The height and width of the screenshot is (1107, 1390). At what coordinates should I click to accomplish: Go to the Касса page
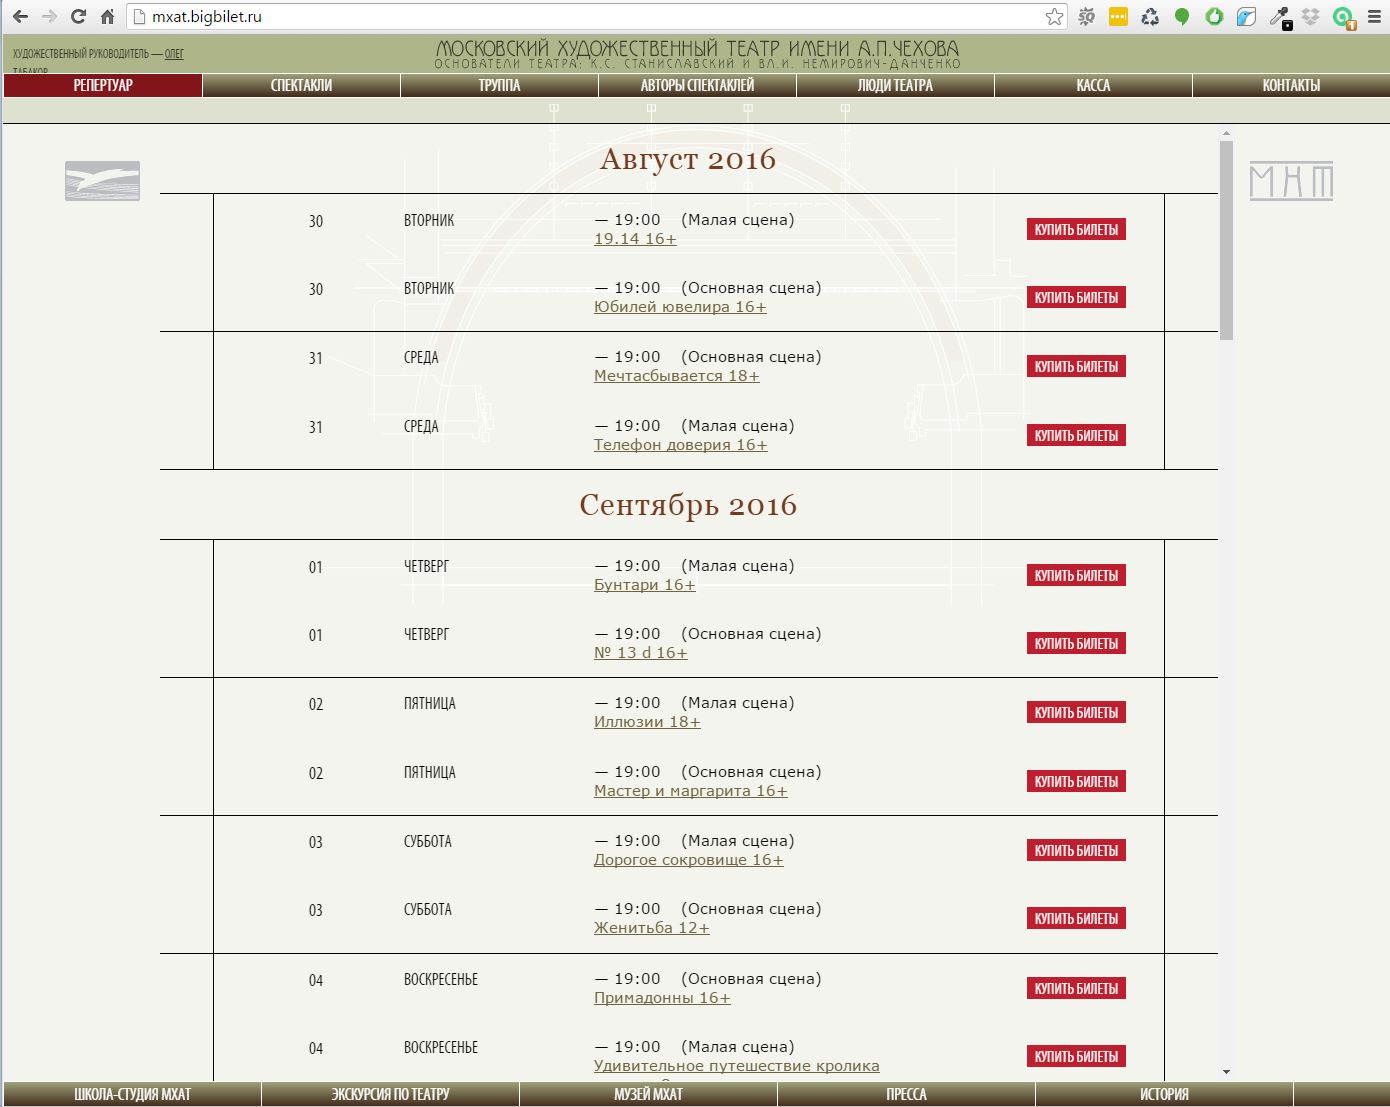coord(1093,86)
